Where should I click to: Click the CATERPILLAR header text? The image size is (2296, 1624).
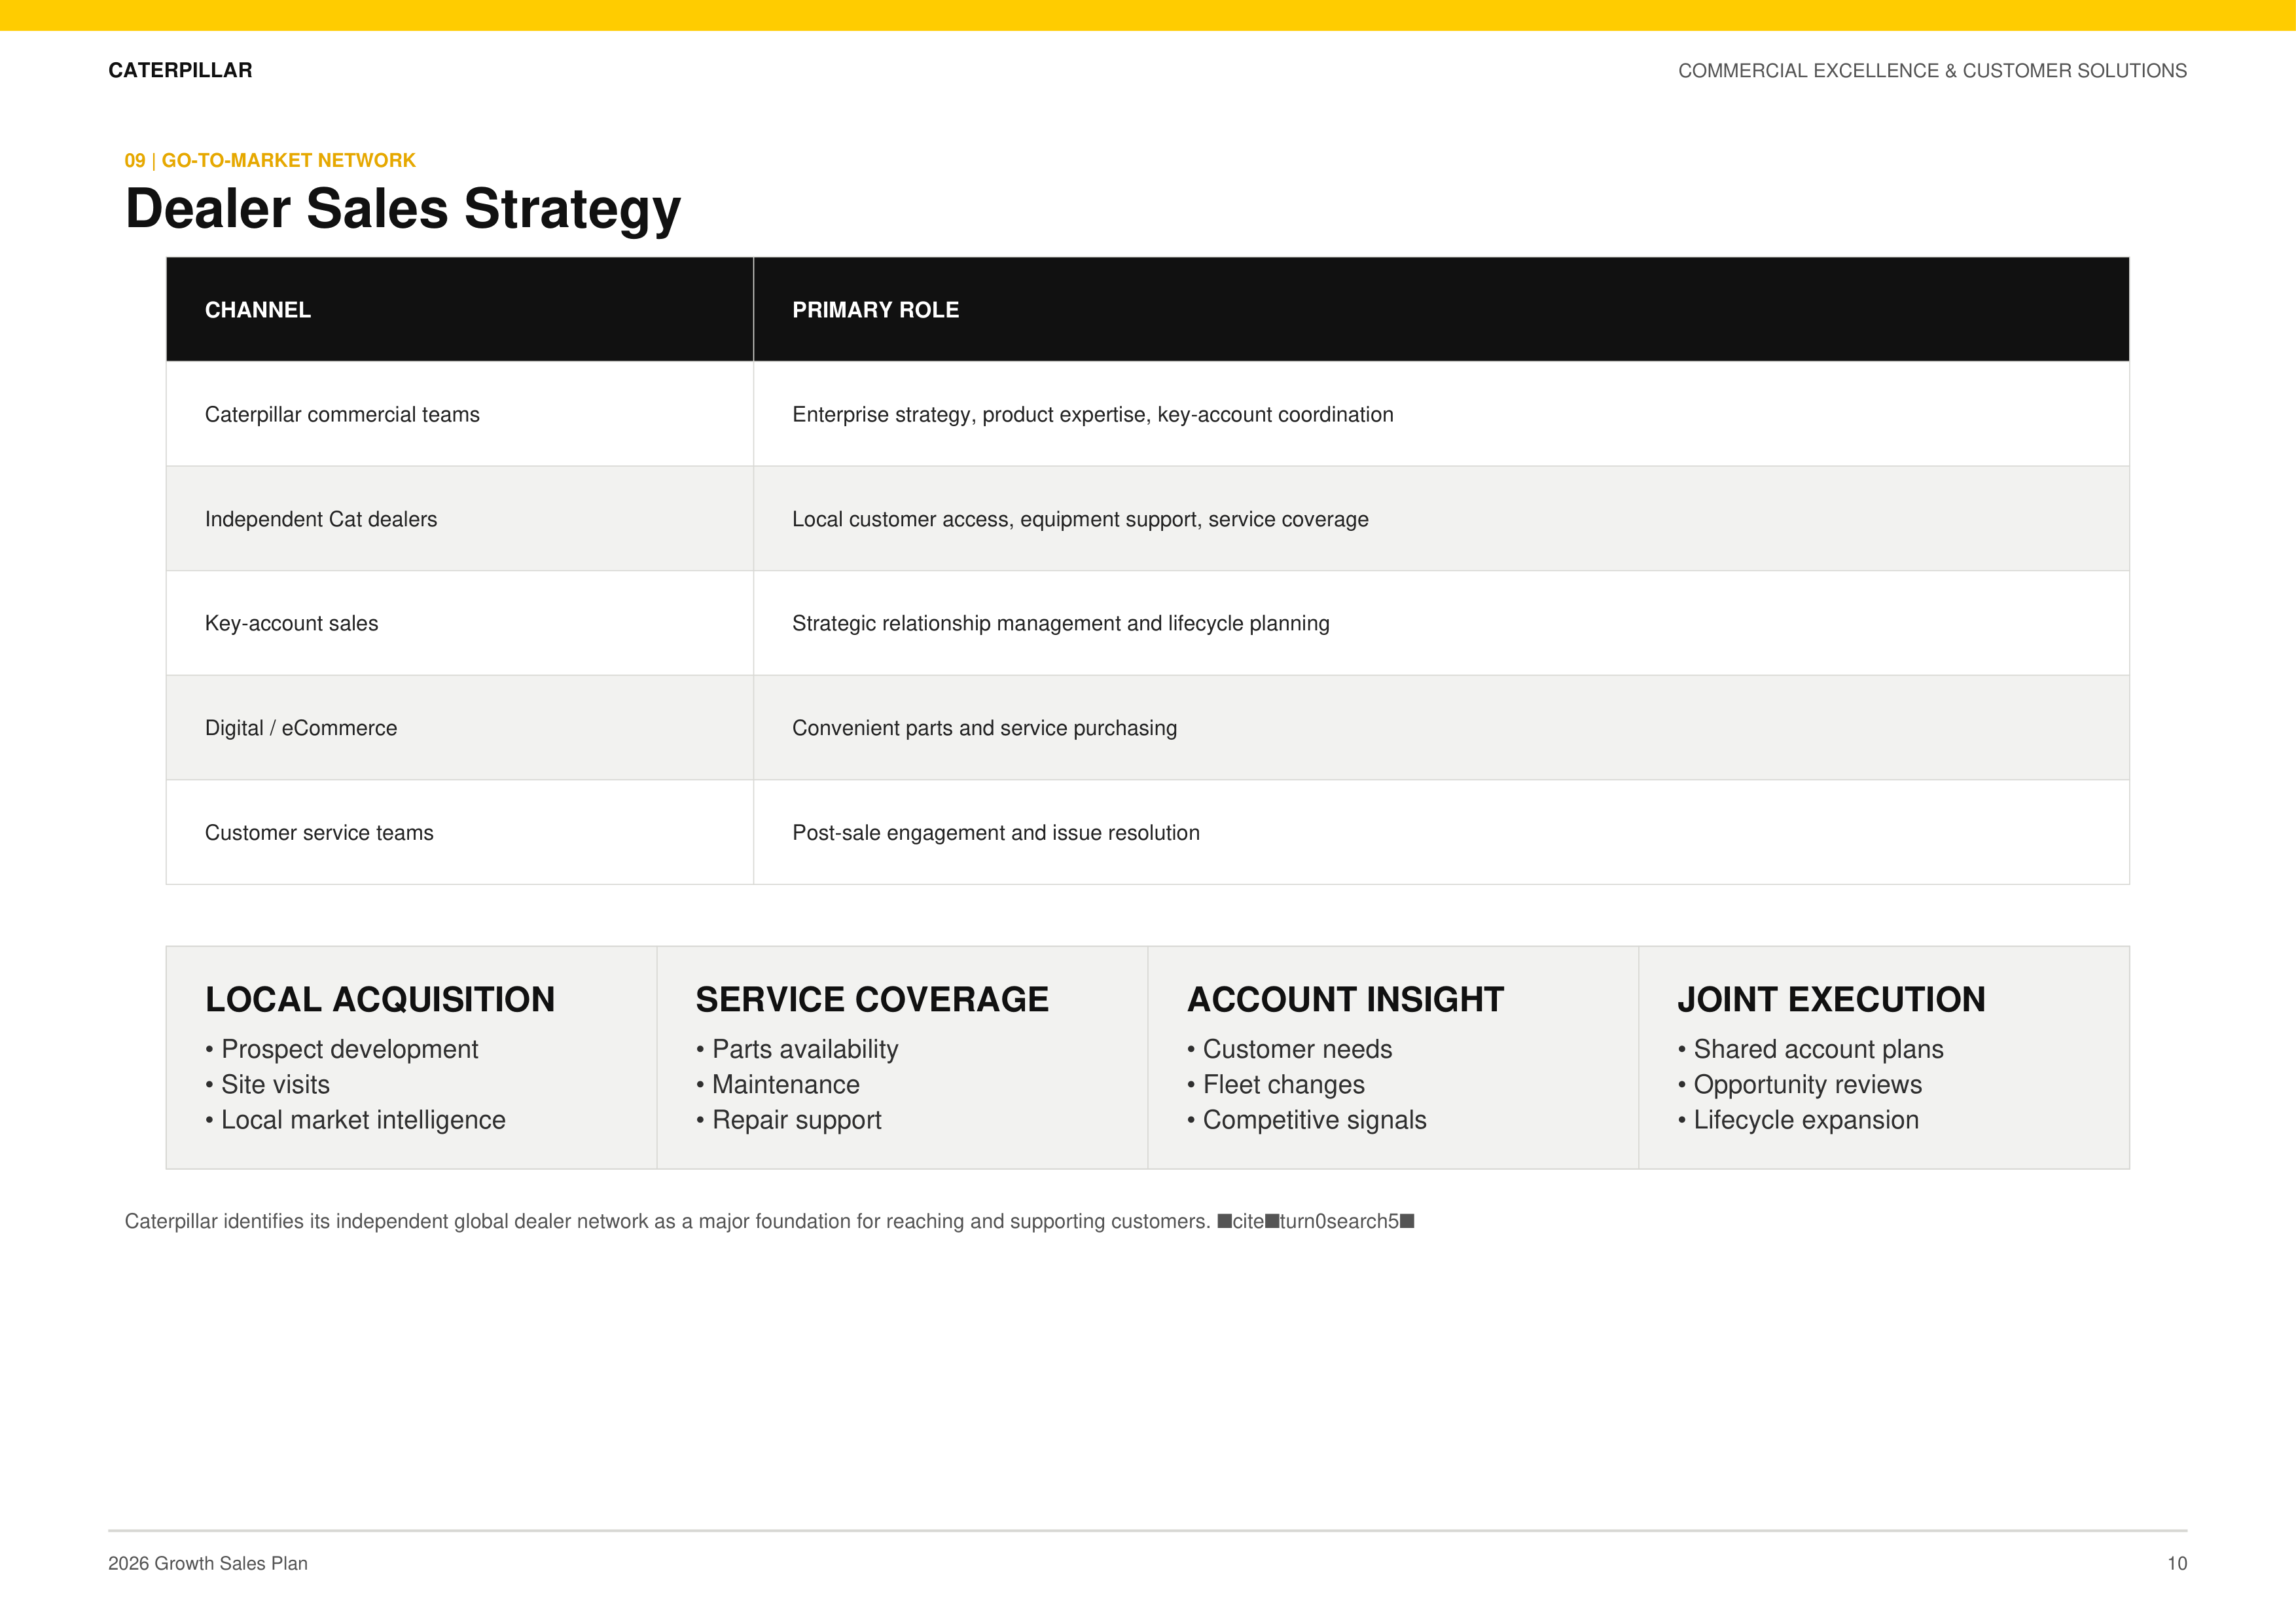point(180,71)
